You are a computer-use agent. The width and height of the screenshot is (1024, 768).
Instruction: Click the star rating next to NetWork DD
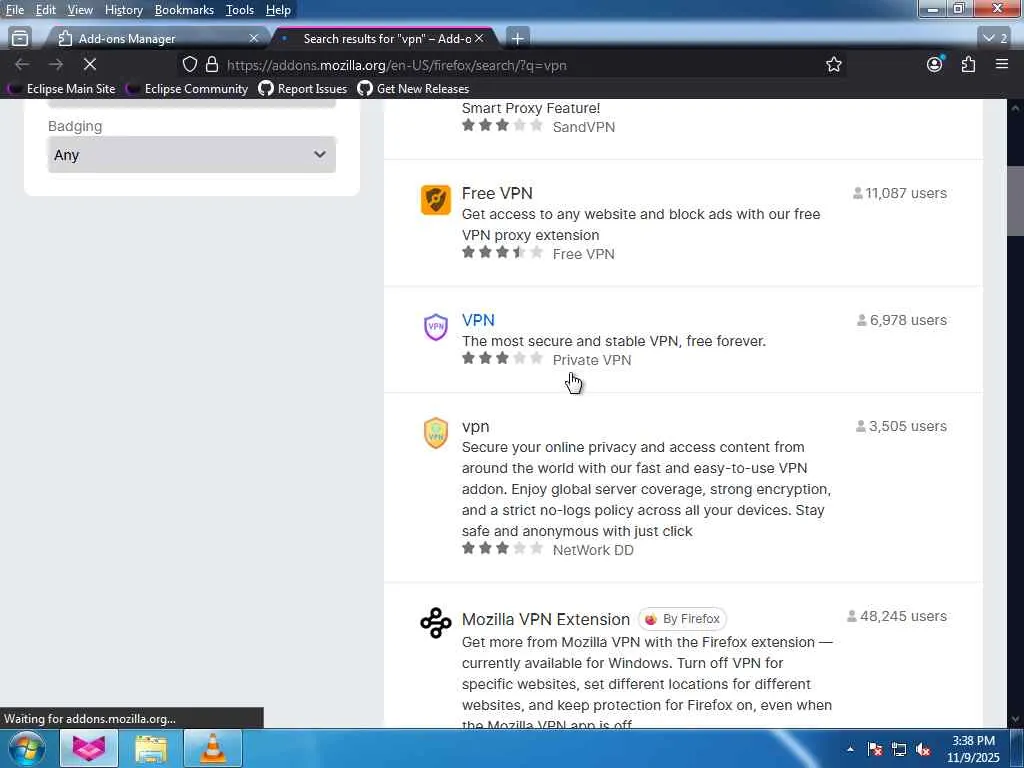click(x=502, y=549)
